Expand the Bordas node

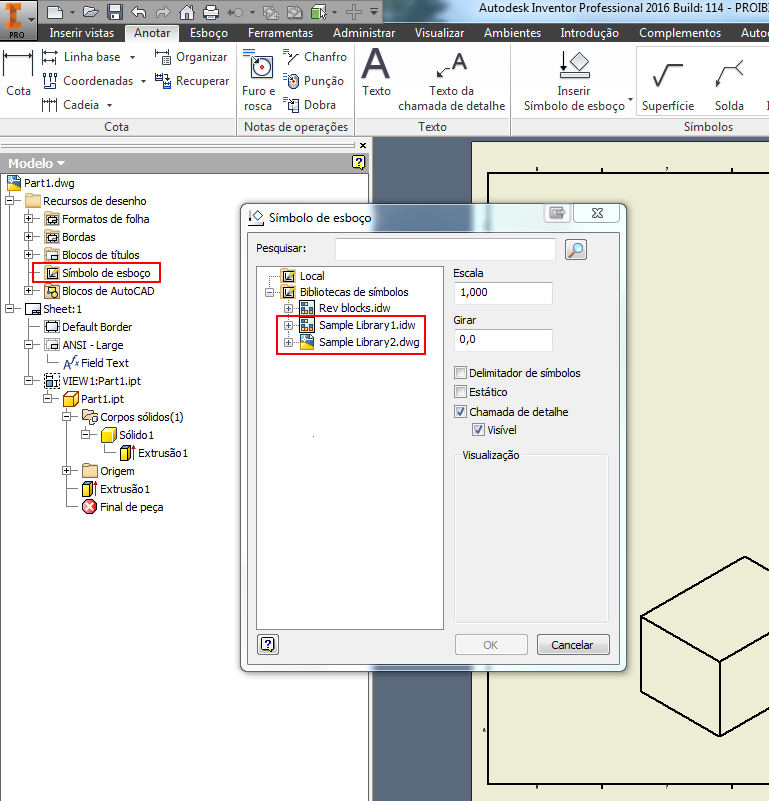(x=29, y=237)
